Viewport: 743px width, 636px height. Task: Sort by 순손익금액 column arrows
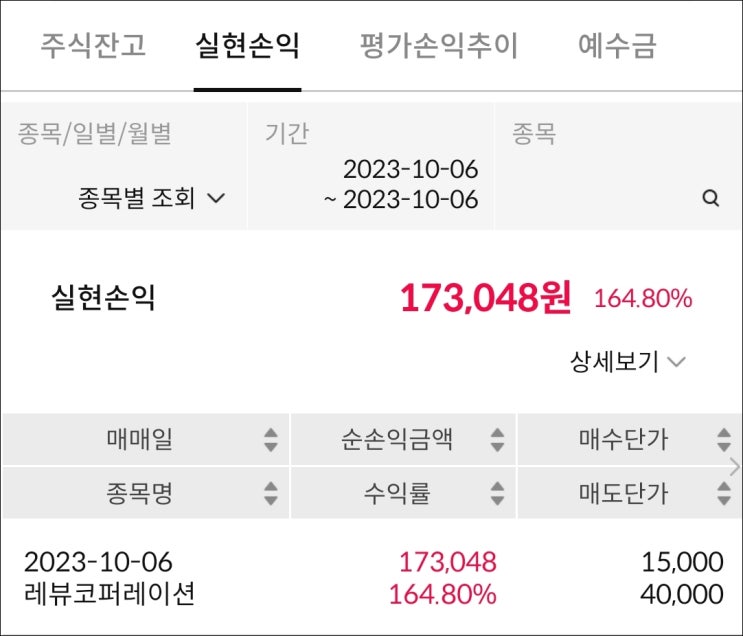pyautogui.click(x=497, y=439)
